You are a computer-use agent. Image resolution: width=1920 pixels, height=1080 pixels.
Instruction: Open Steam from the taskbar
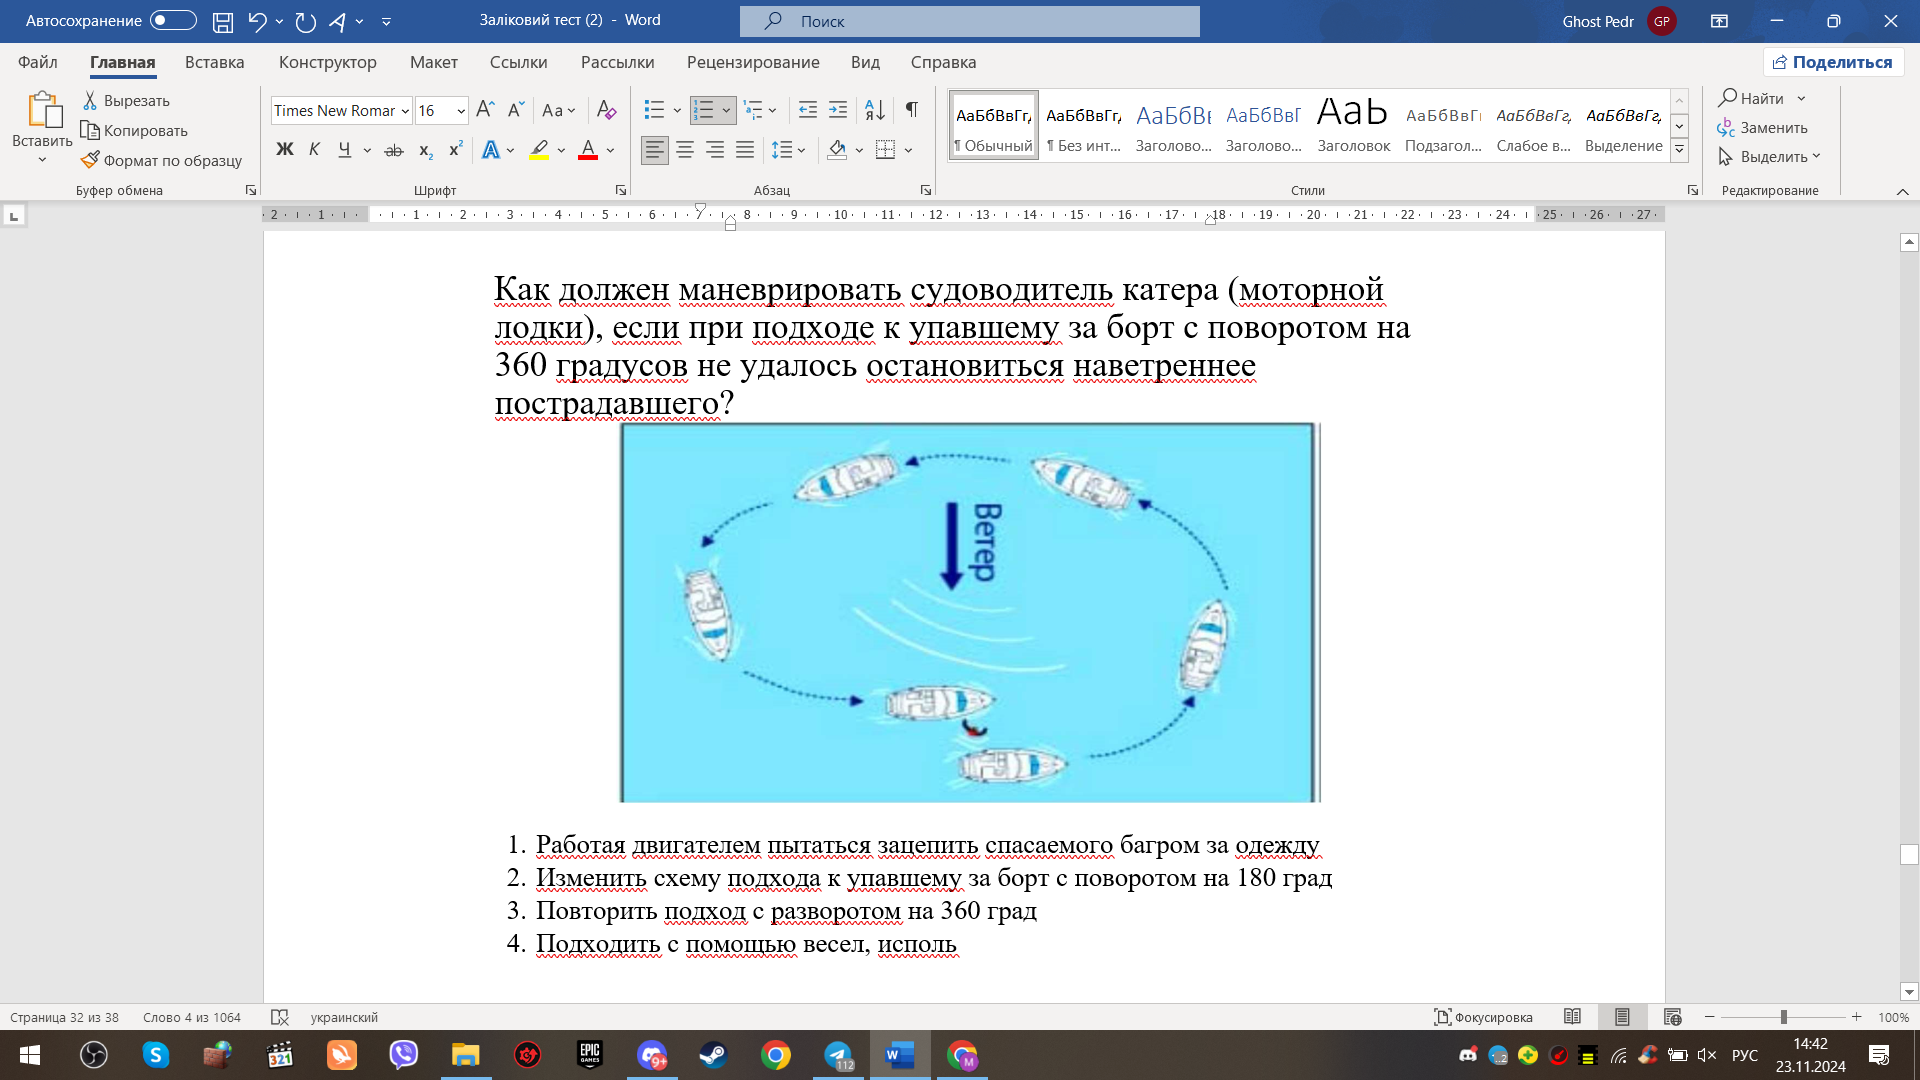pos(713,1055)
